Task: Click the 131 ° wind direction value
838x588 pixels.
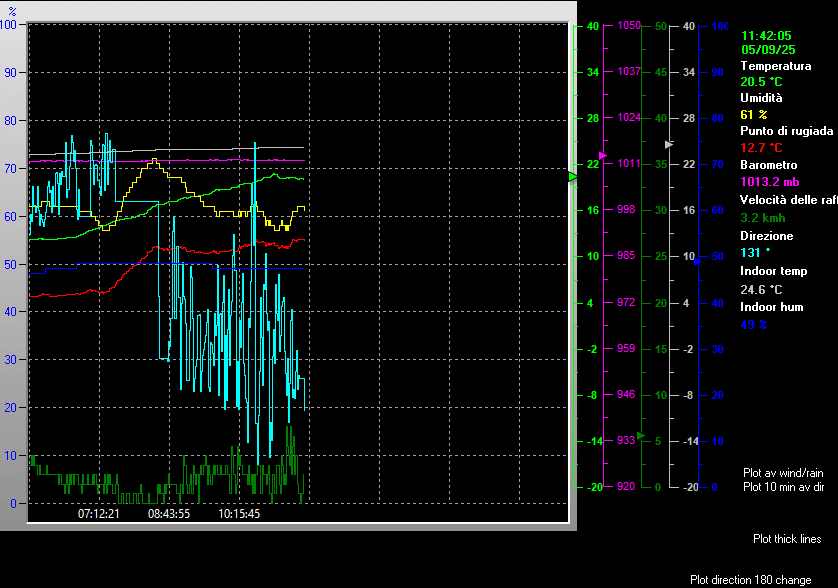Action: pyautogui.click(x=755, y=253)
